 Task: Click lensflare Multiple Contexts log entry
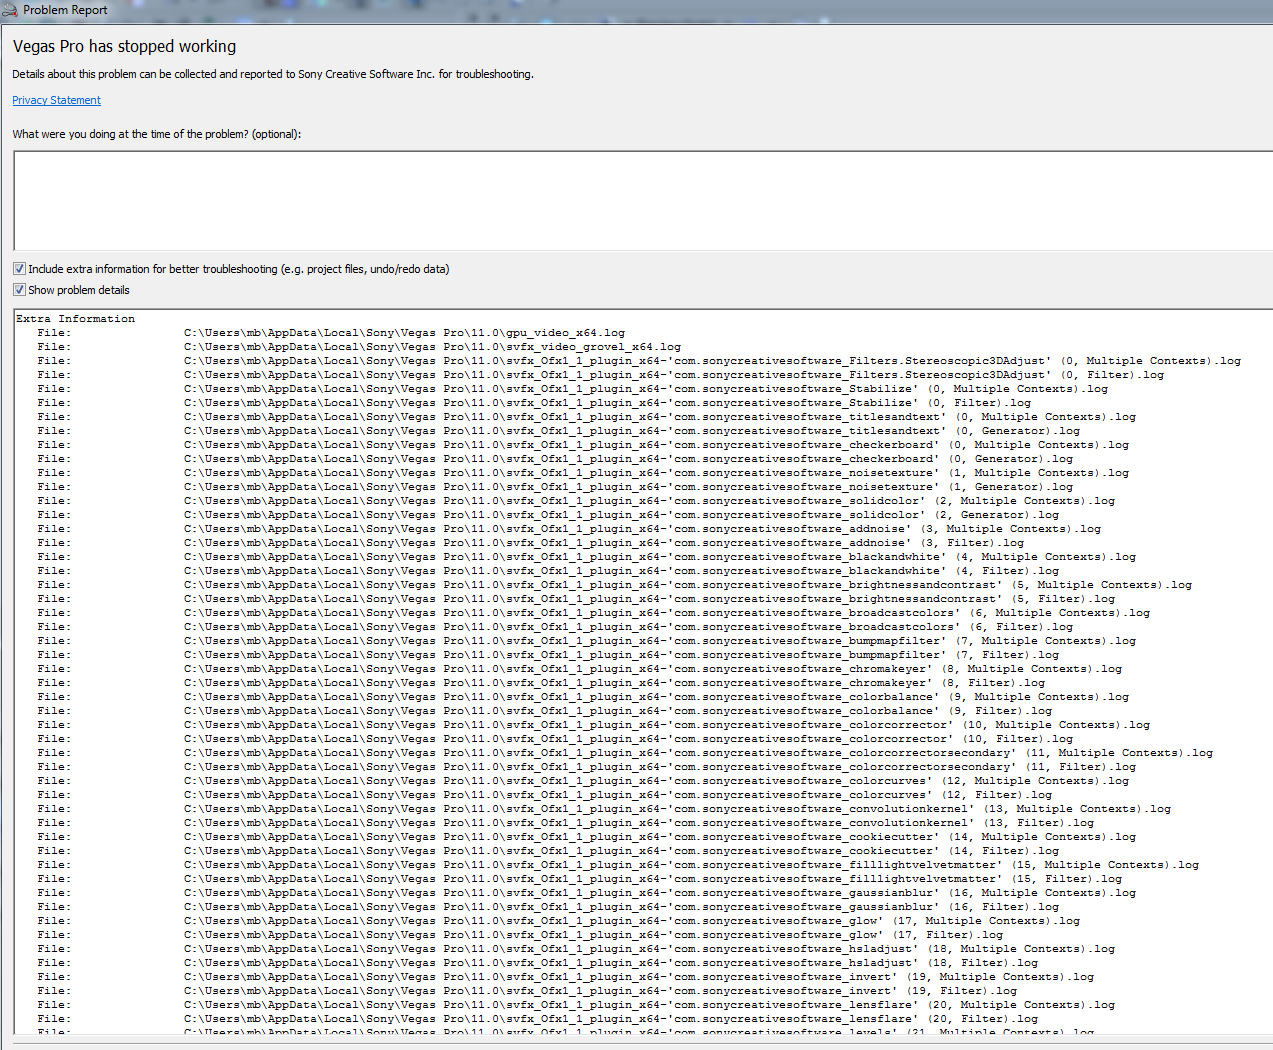click(576, 1005)
